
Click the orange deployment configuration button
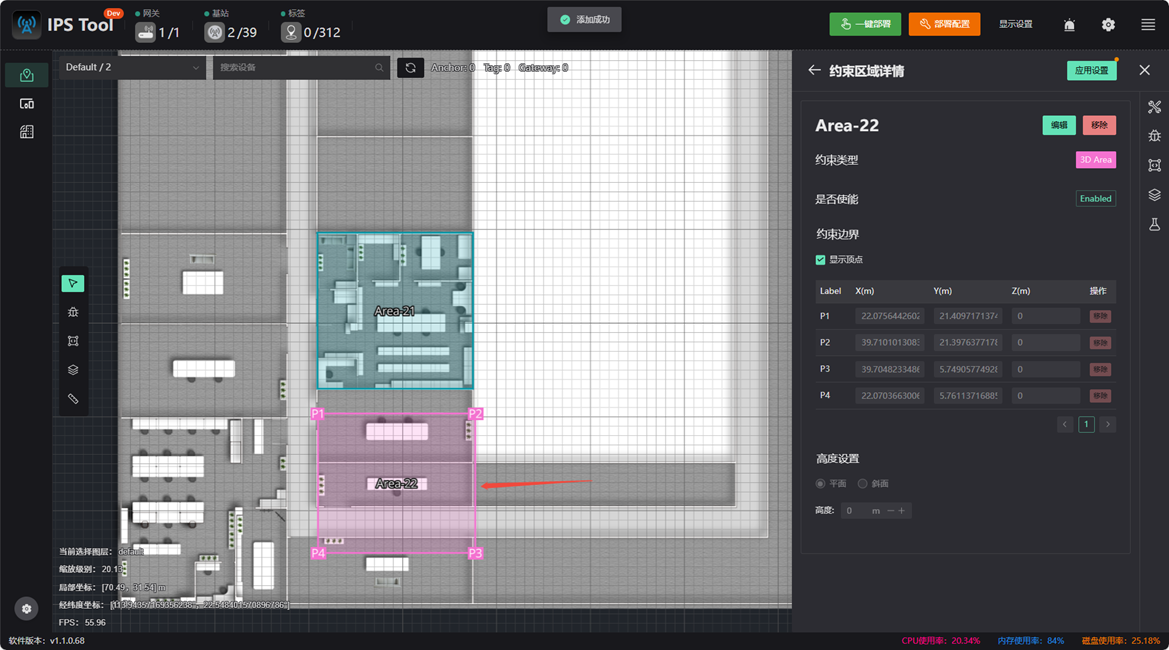point(944,24)
